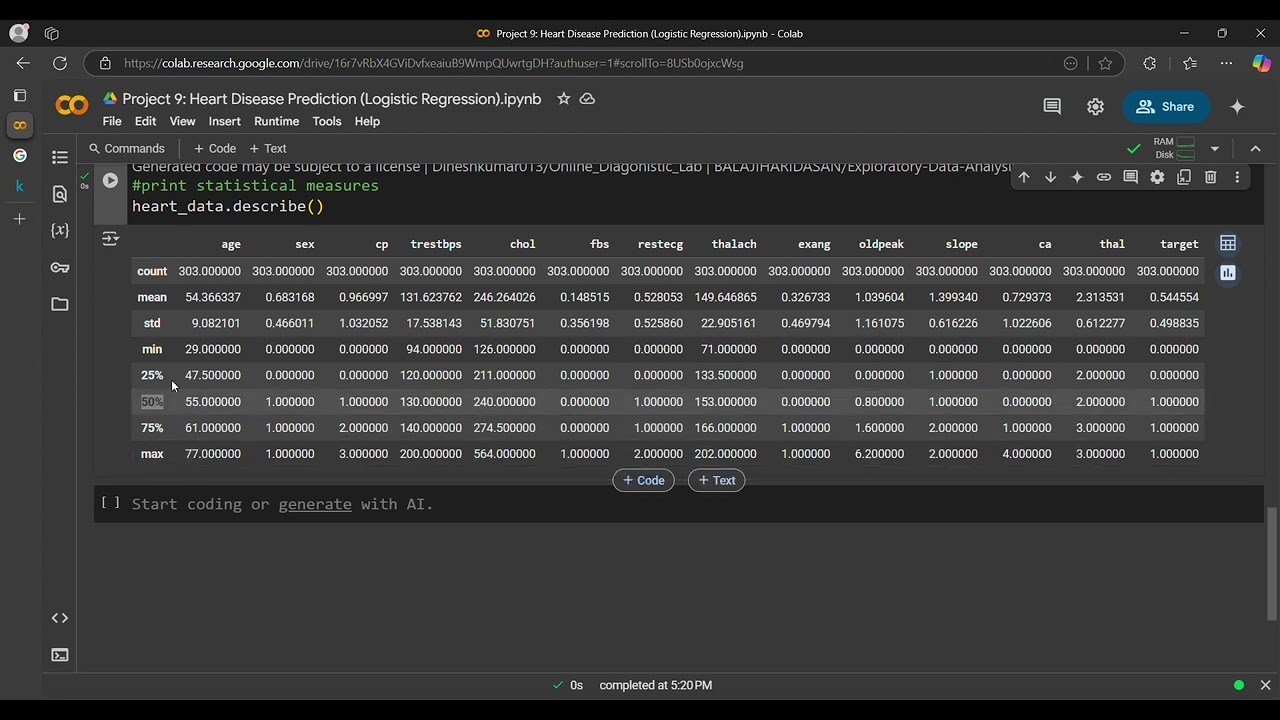Screen dimensions: 1280x720
Task: Rename the notebook via its title
Action: click(x=332, y=99)
